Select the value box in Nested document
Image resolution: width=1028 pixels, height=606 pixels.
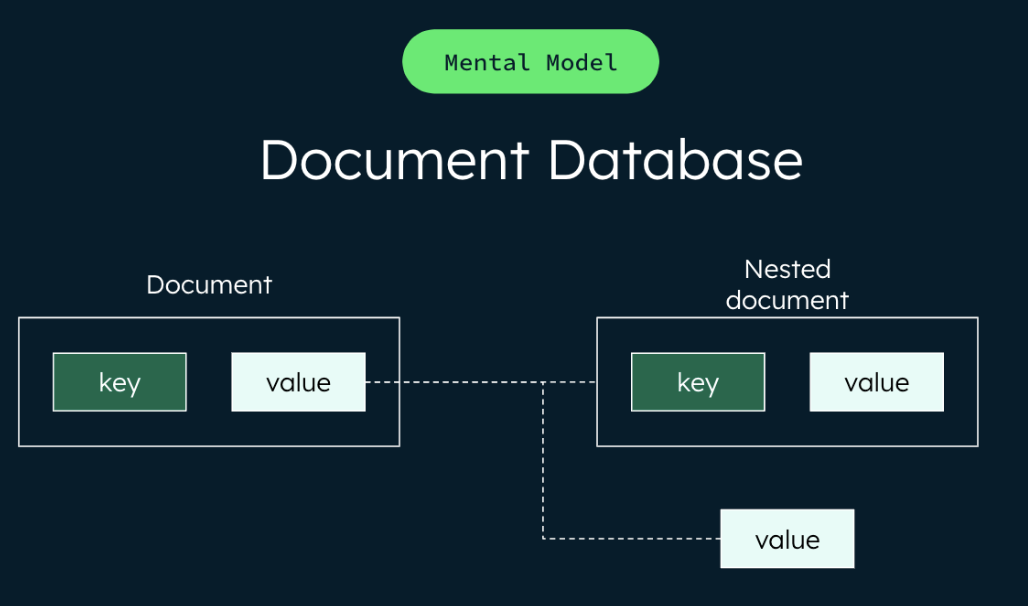point(877,382)
